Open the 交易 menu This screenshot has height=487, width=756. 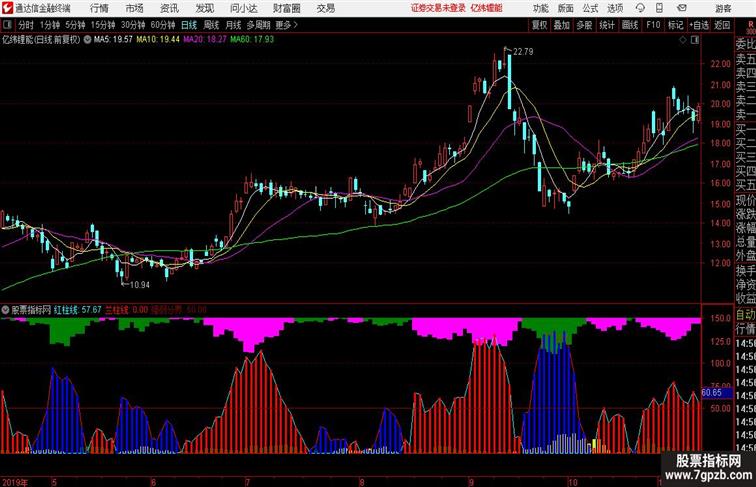pos(325,8)
